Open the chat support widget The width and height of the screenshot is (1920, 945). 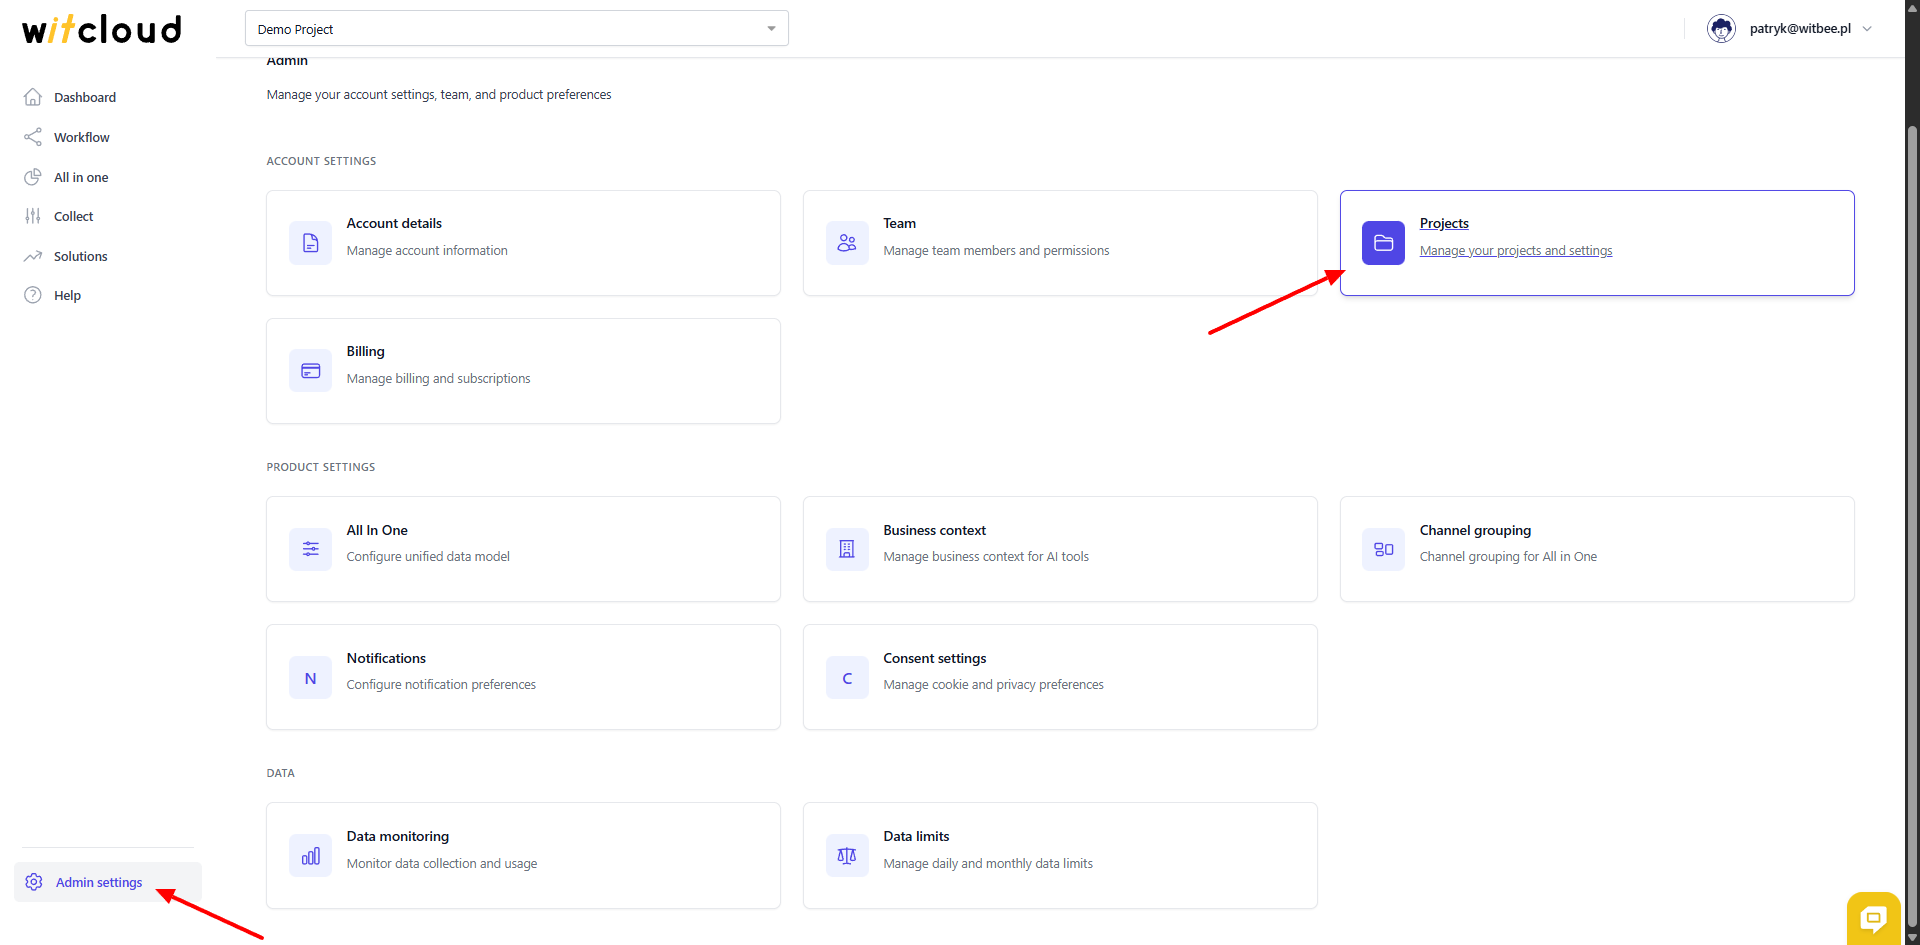click(1873, 917)
